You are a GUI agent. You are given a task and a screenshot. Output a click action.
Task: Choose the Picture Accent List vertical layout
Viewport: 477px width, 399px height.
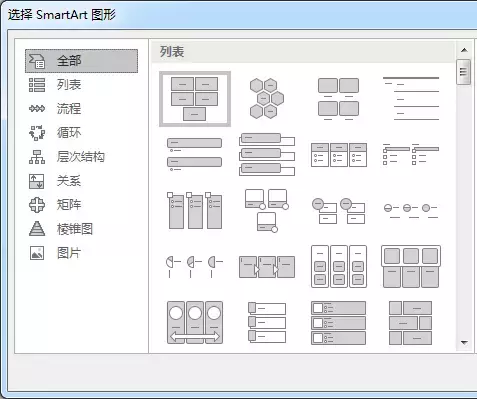pos(267,322)
